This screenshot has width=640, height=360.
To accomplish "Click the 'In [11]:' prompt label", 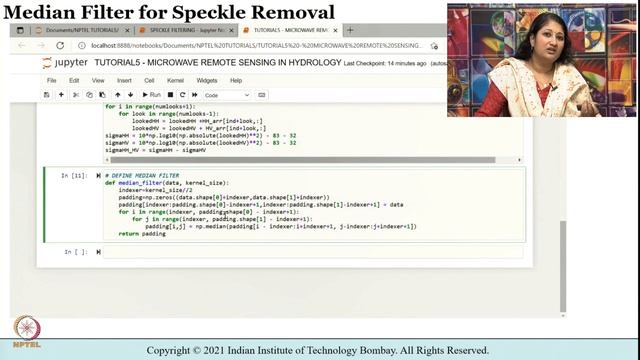I will pos(74,176).
